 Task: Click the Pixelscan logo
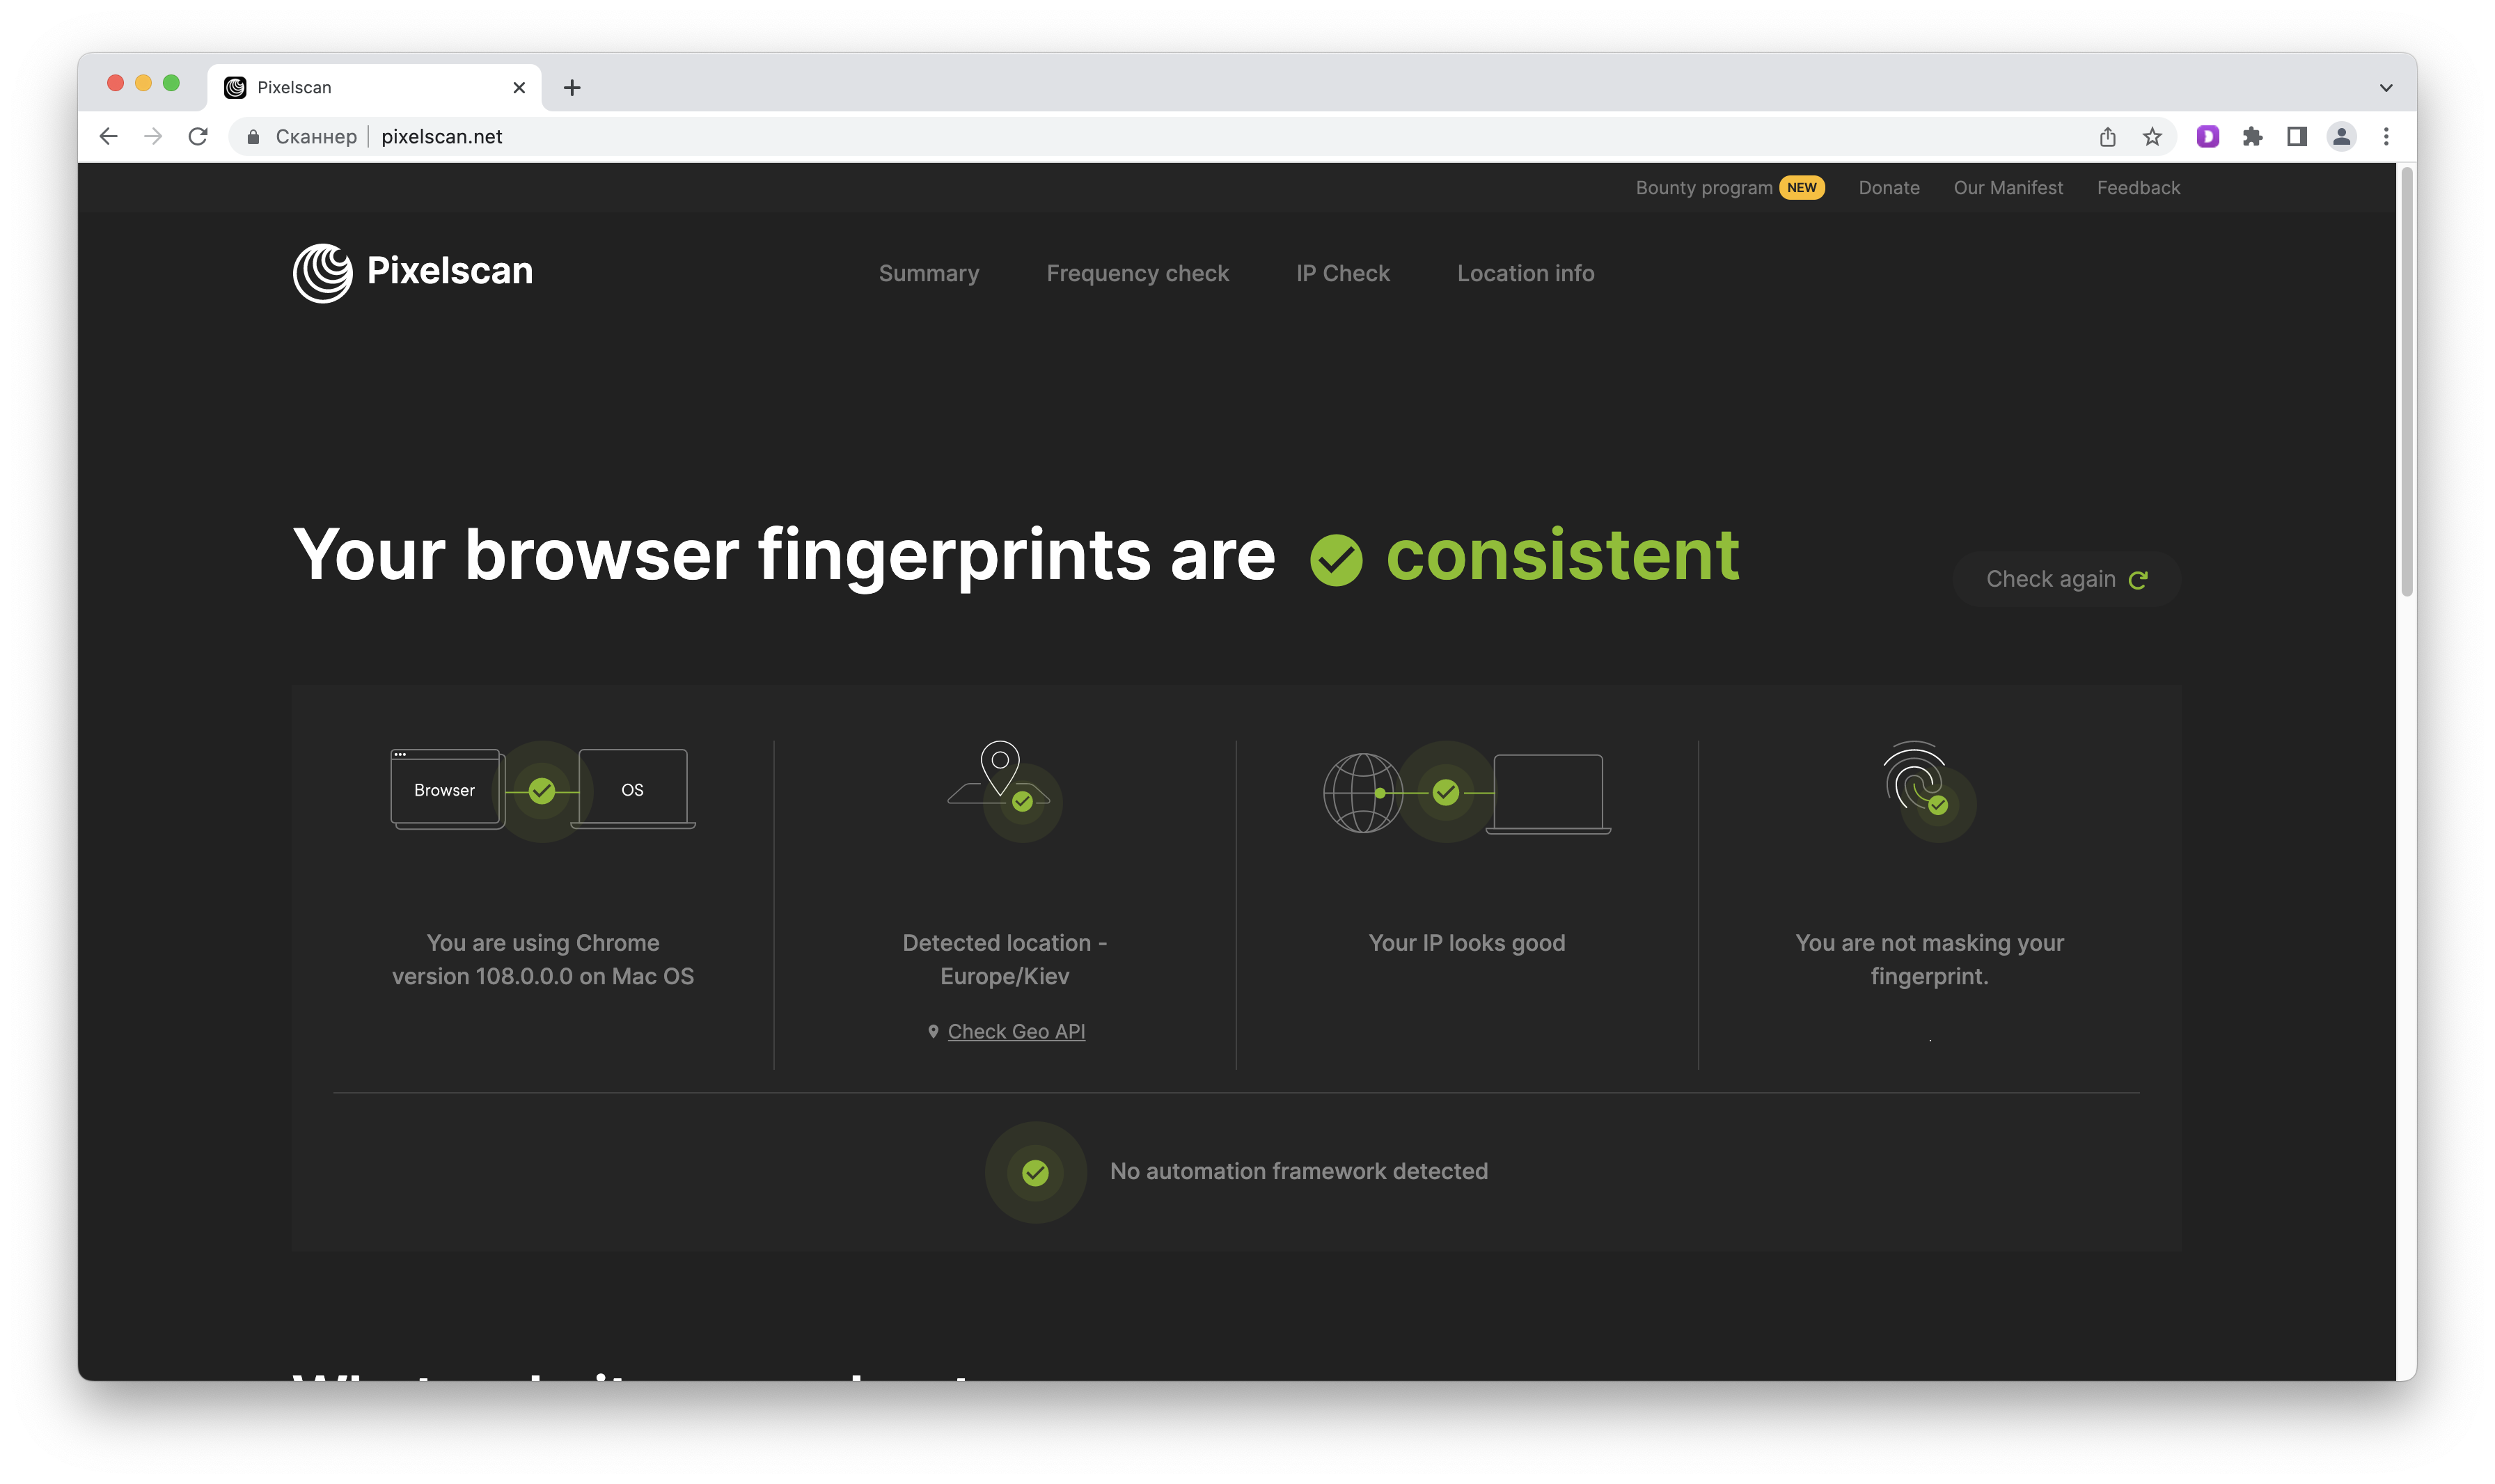click(413, 272)
